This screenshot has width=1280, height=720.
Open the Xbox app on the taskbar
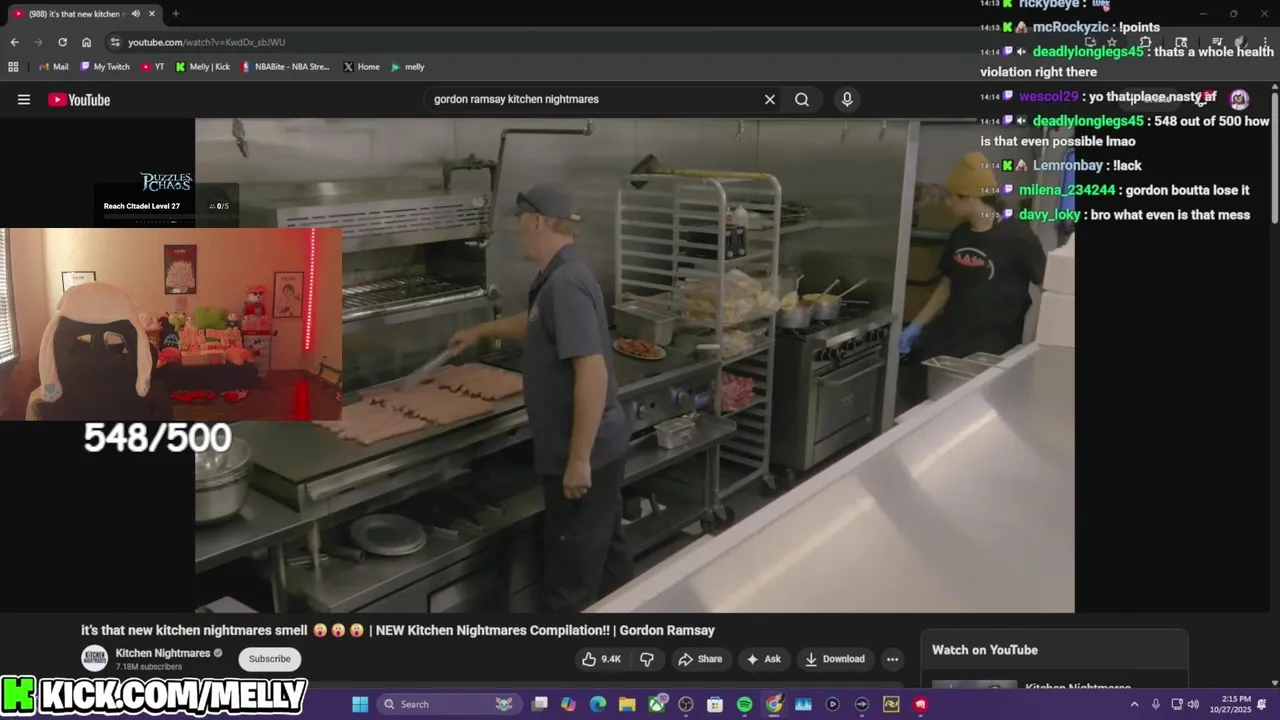pyautogui.click(x=657, y=704)
